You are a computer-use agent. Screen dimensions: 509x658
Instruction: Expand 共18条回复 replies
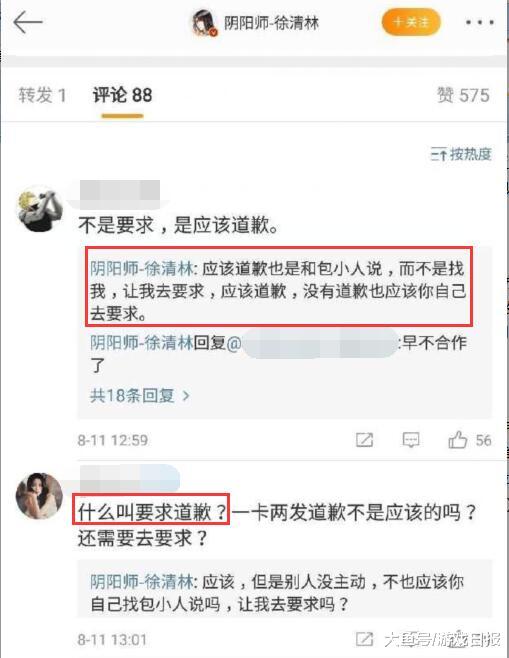(140, 396)
